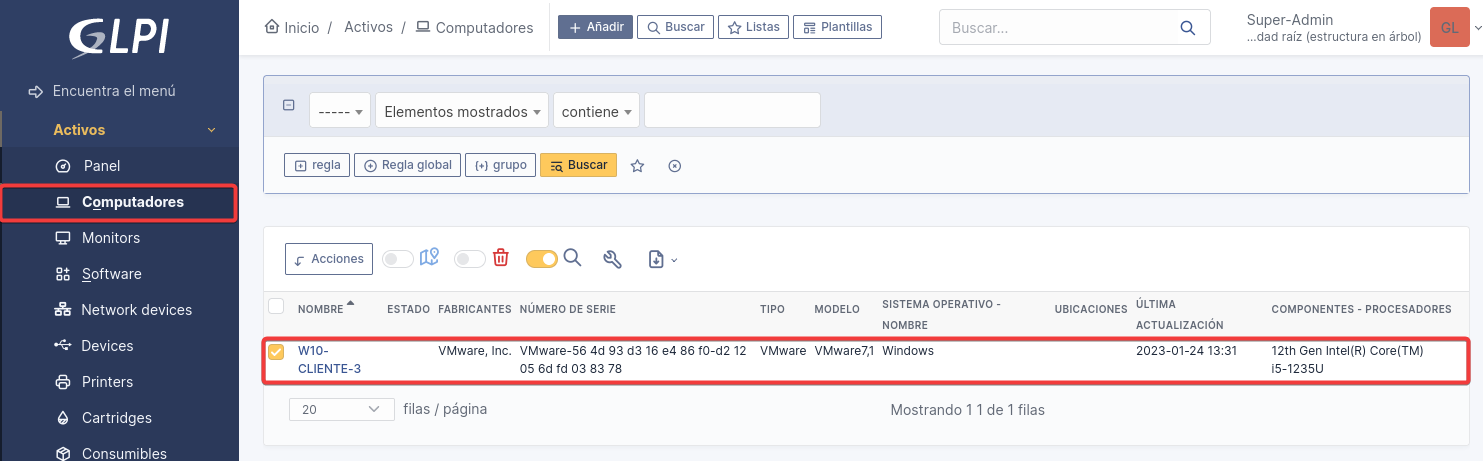The width and height of the screenshot is (1483, 461).
Task: Expand the export file dropdown
Action: click(x=662, y=259)
